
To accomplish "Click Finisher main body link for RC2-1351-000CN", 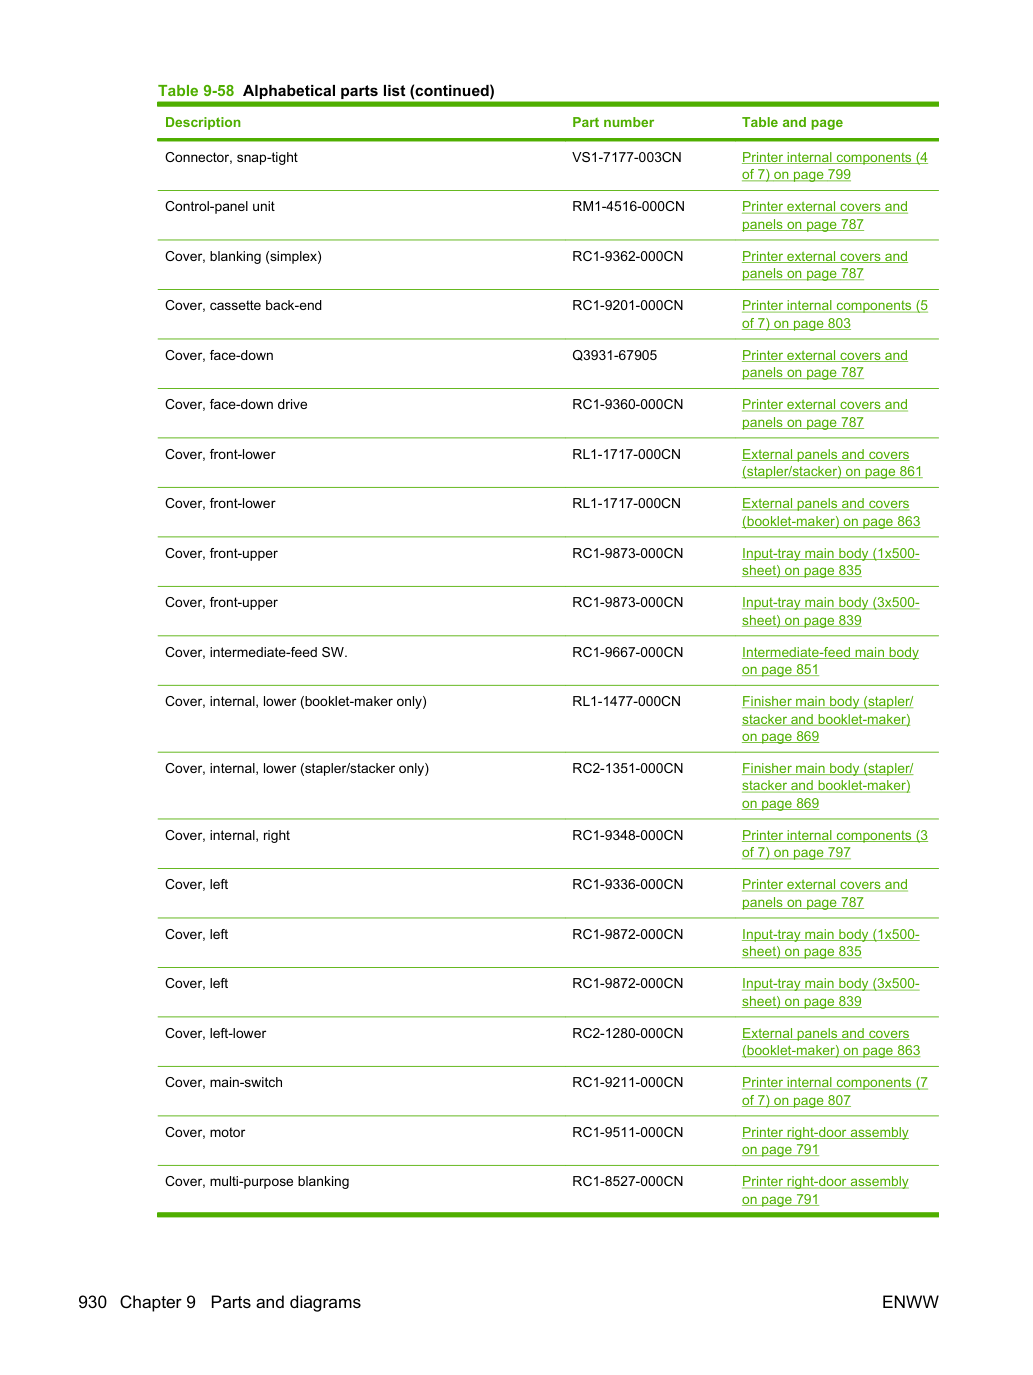I will pos(827,786).
